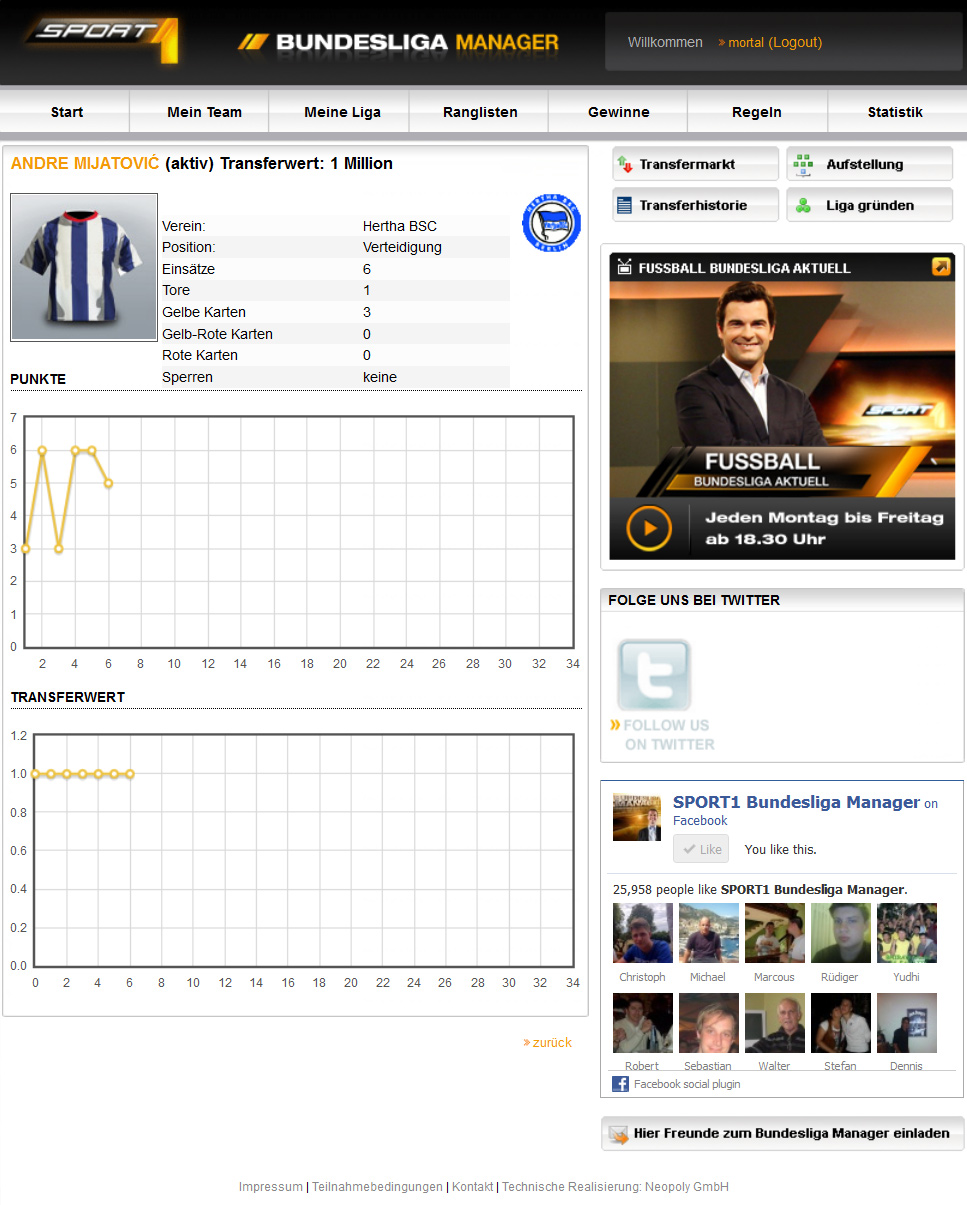Viewport: 967px width, 1205px height.
Task: Click the mortal username link
Action: (746, 43)
